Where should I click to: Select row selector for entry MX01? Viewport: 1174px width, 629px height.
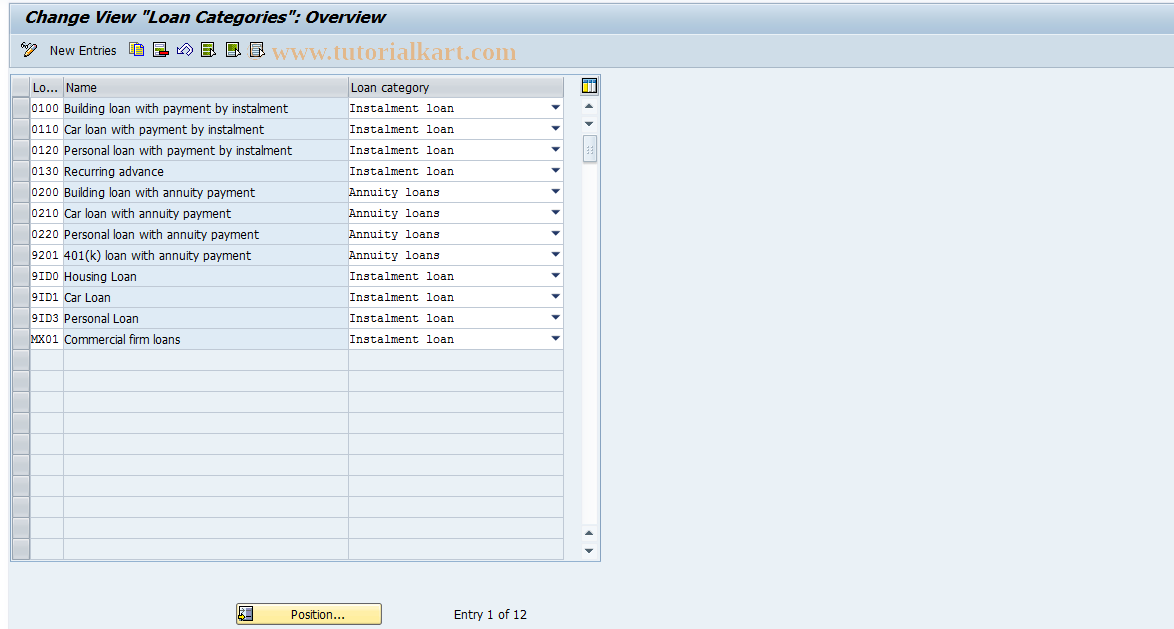point(21,338)
